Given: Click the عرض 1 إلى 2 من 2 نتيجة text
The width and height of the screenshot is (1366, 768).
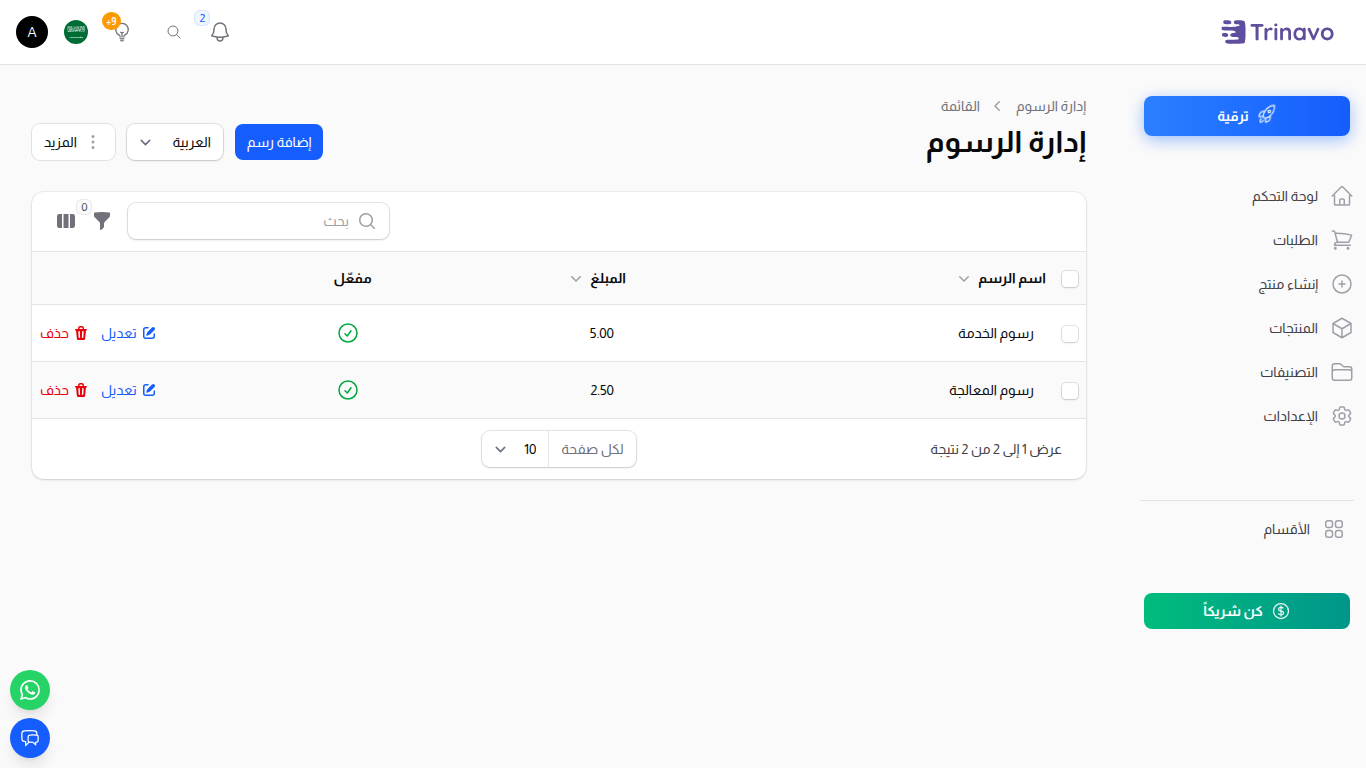Looking at the screenshot, I should [x=996, y=449].
